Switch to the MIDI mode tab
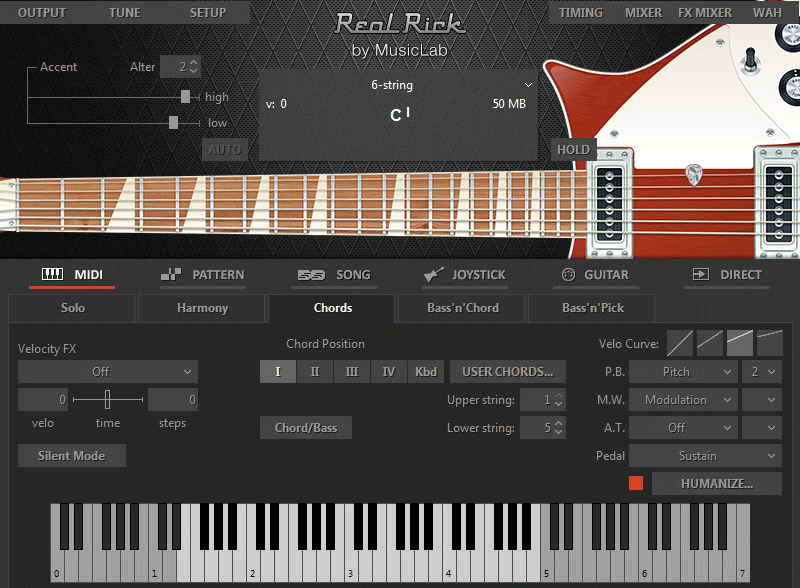This screenshot has width=800, height=588. click(72, 275)
